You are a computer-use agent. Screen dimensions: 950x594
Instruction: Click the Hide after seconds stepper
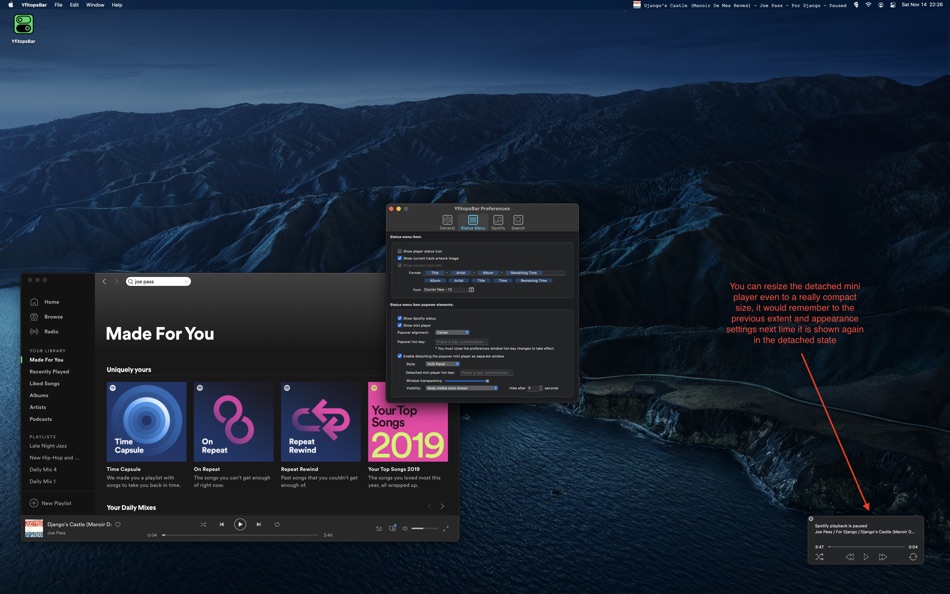(540, 388)
